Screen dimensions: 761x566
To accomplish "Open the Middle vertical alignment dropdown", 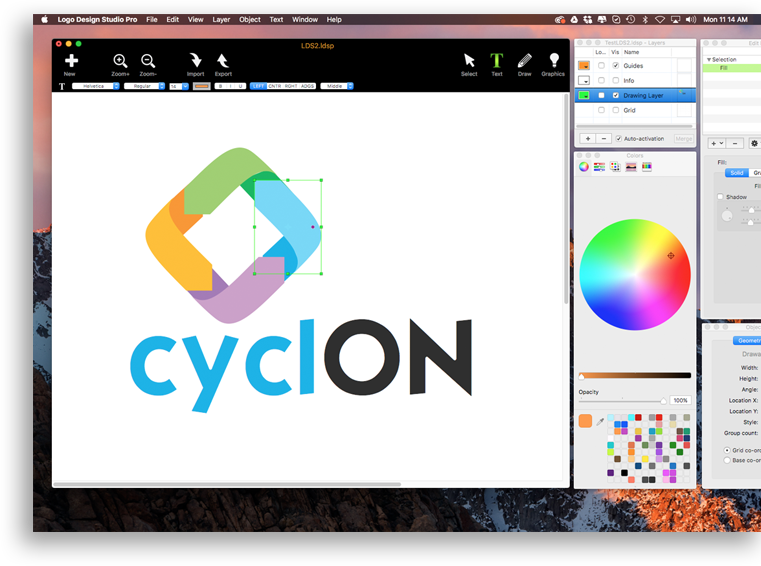I will coord(337,86).
